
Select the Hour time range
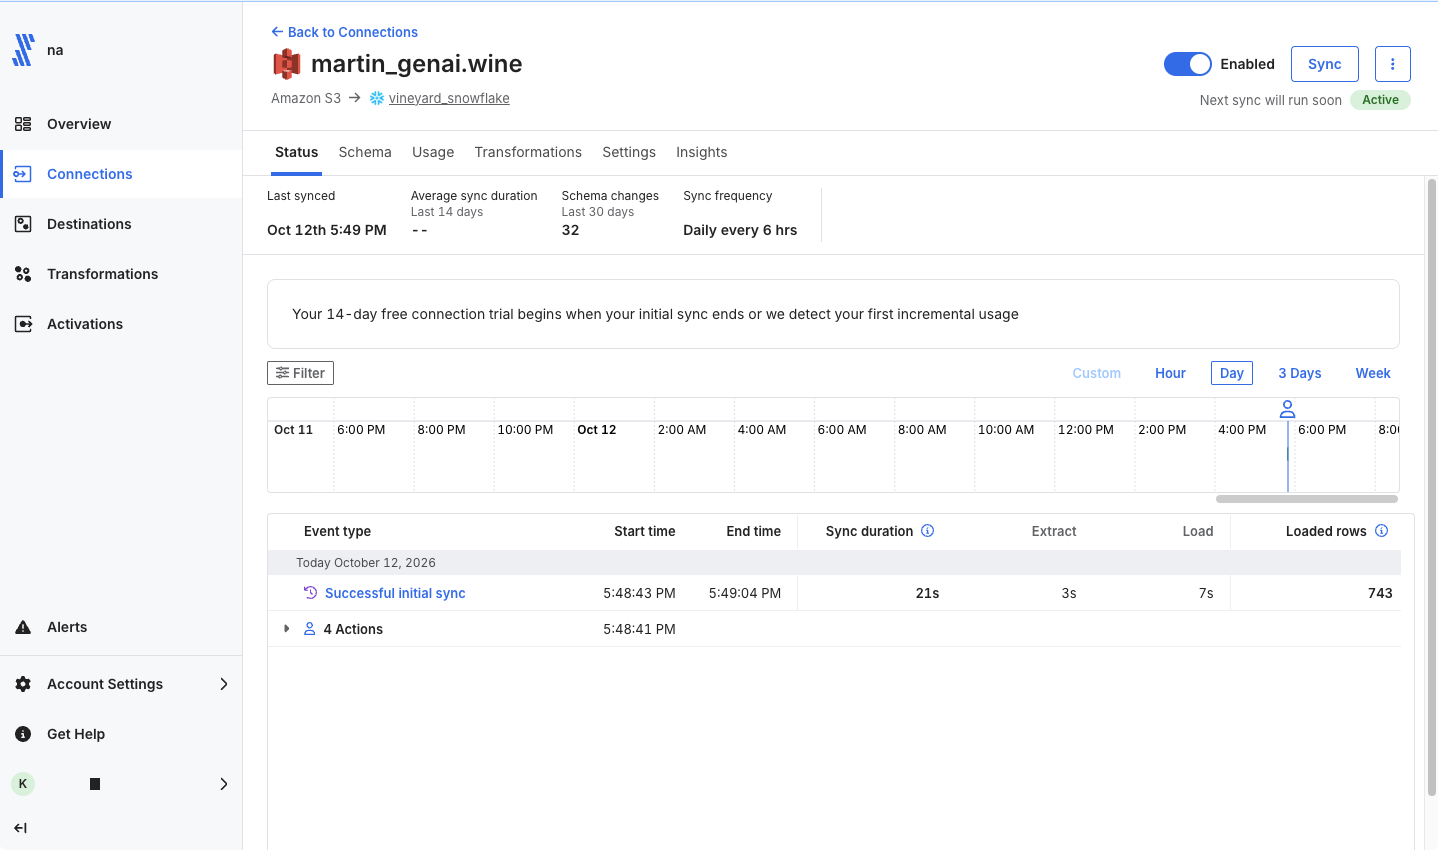tap(1170, 373)
